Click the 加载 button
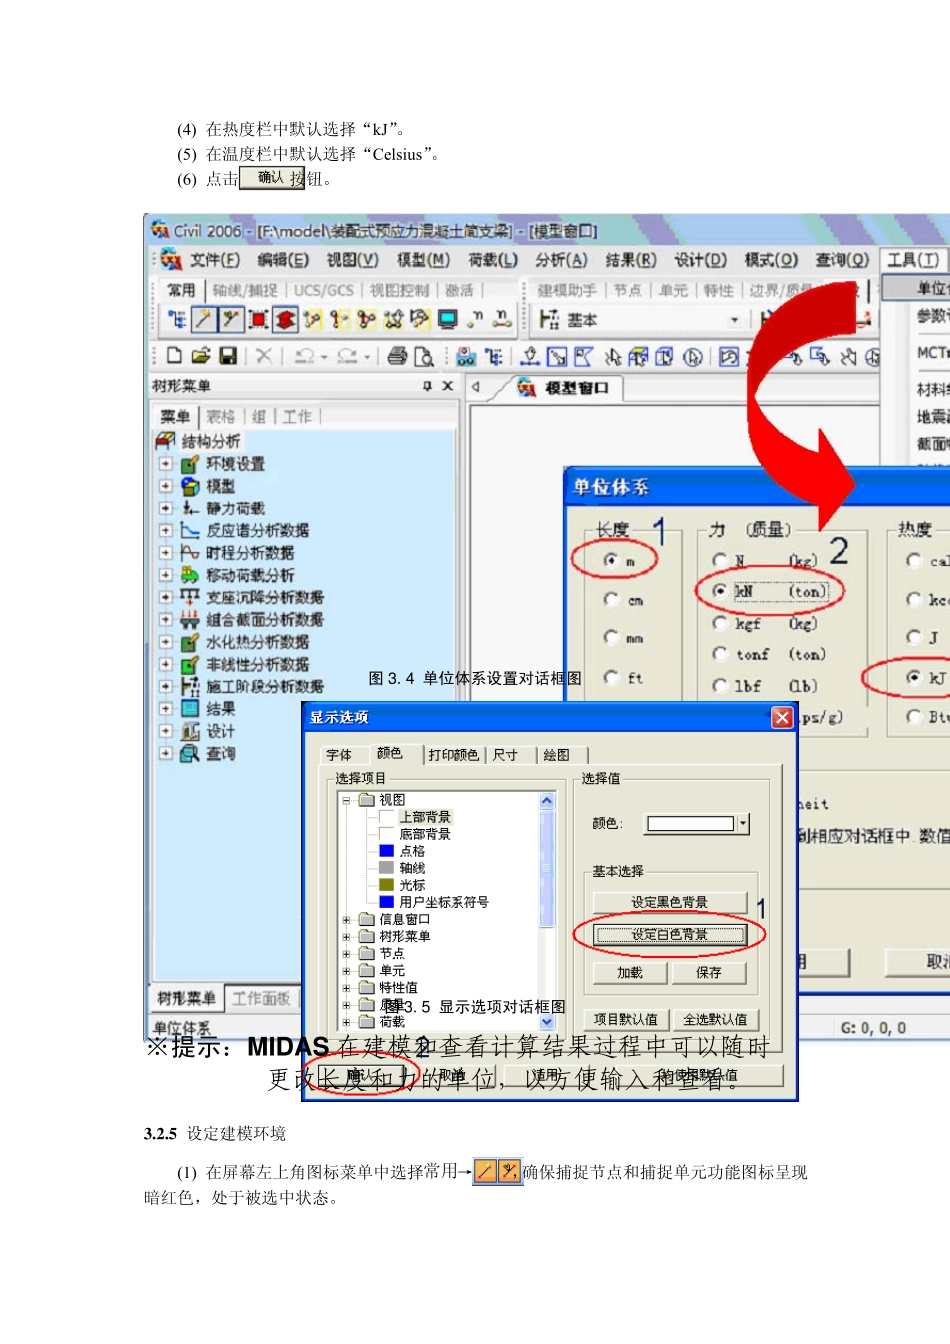Screen dimensions: 950x1344 click(630, 972)
